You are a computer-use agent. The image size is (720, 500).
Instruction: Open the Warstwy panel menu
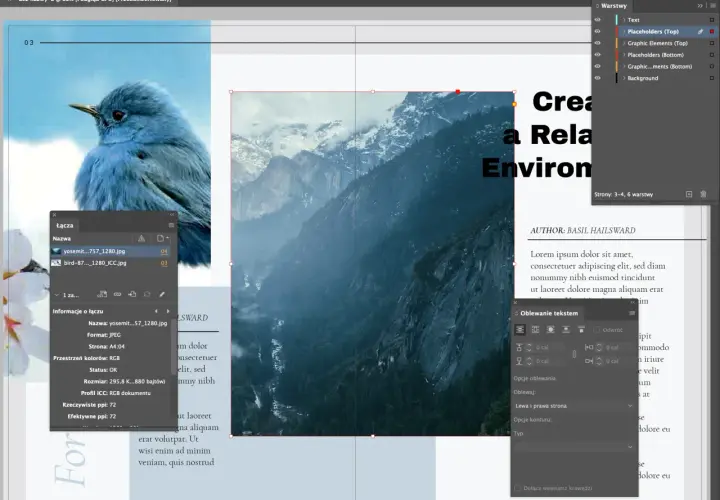[712, 6]
